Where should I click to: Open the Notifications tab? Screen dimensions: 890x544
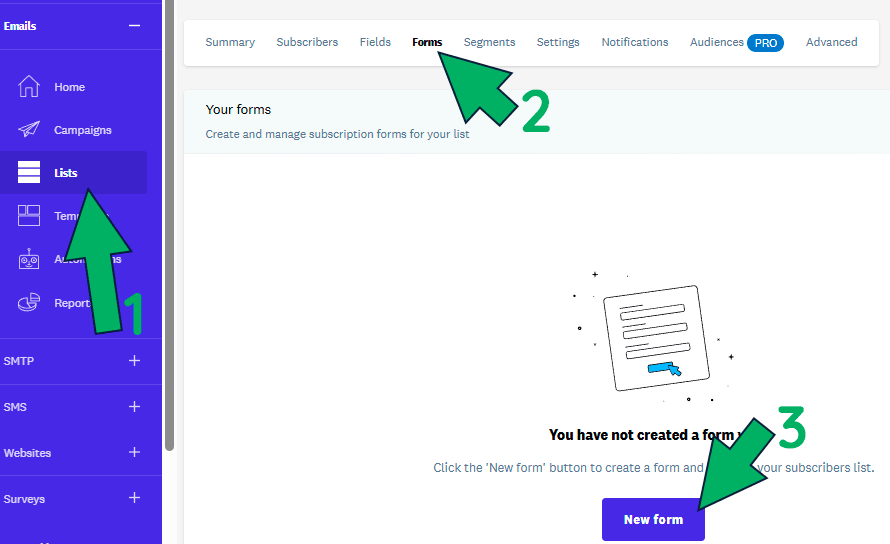634,42
